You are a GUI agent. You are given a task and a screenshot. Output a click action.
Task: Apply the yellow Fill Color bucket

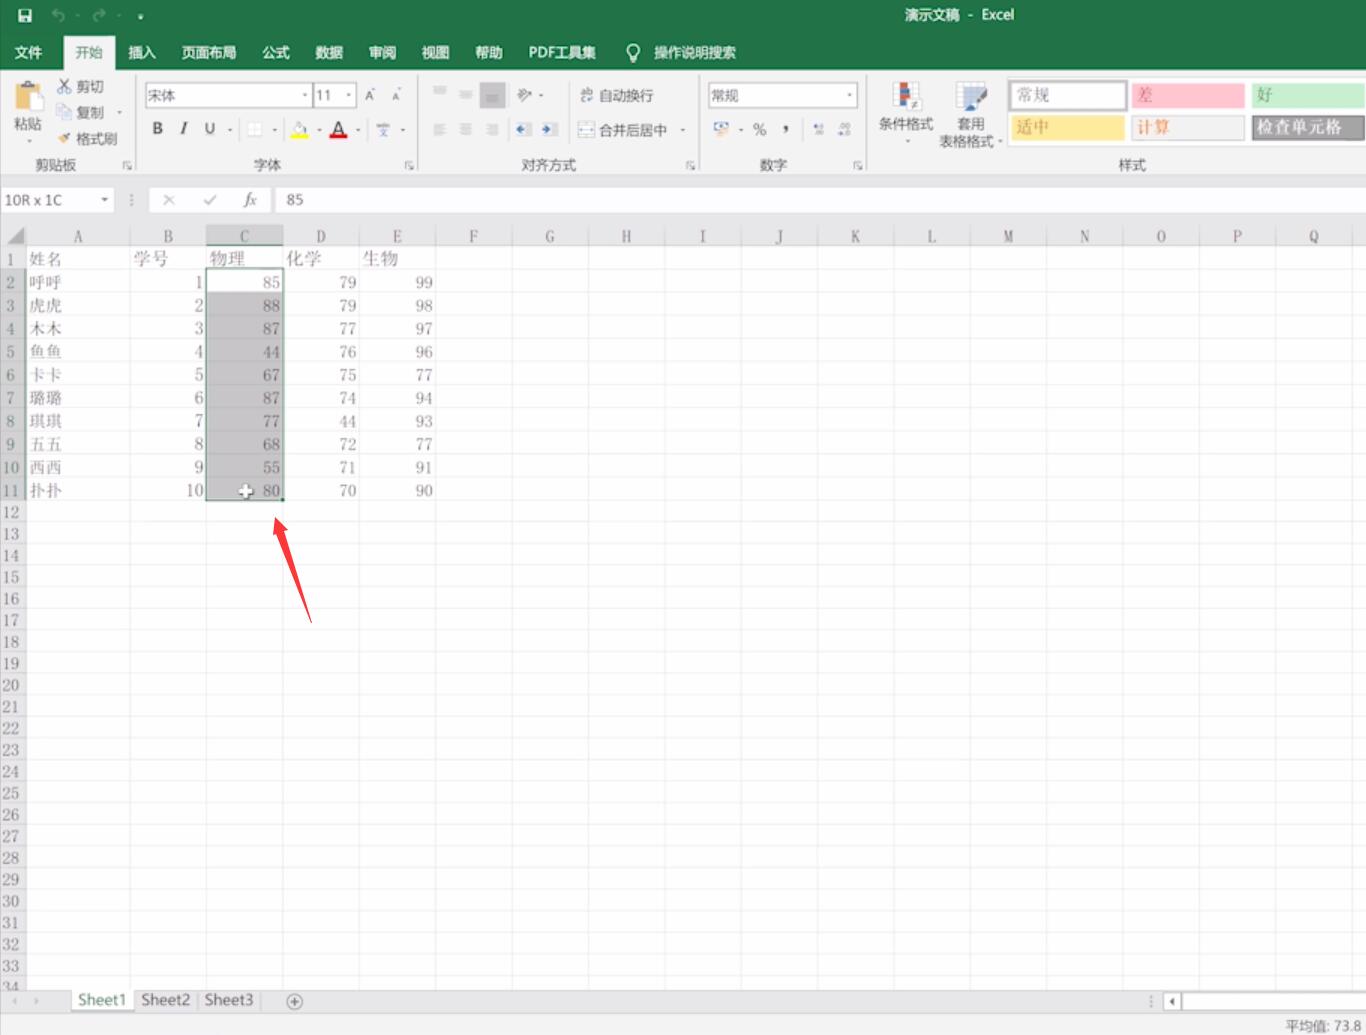click(x=299, y=129)
